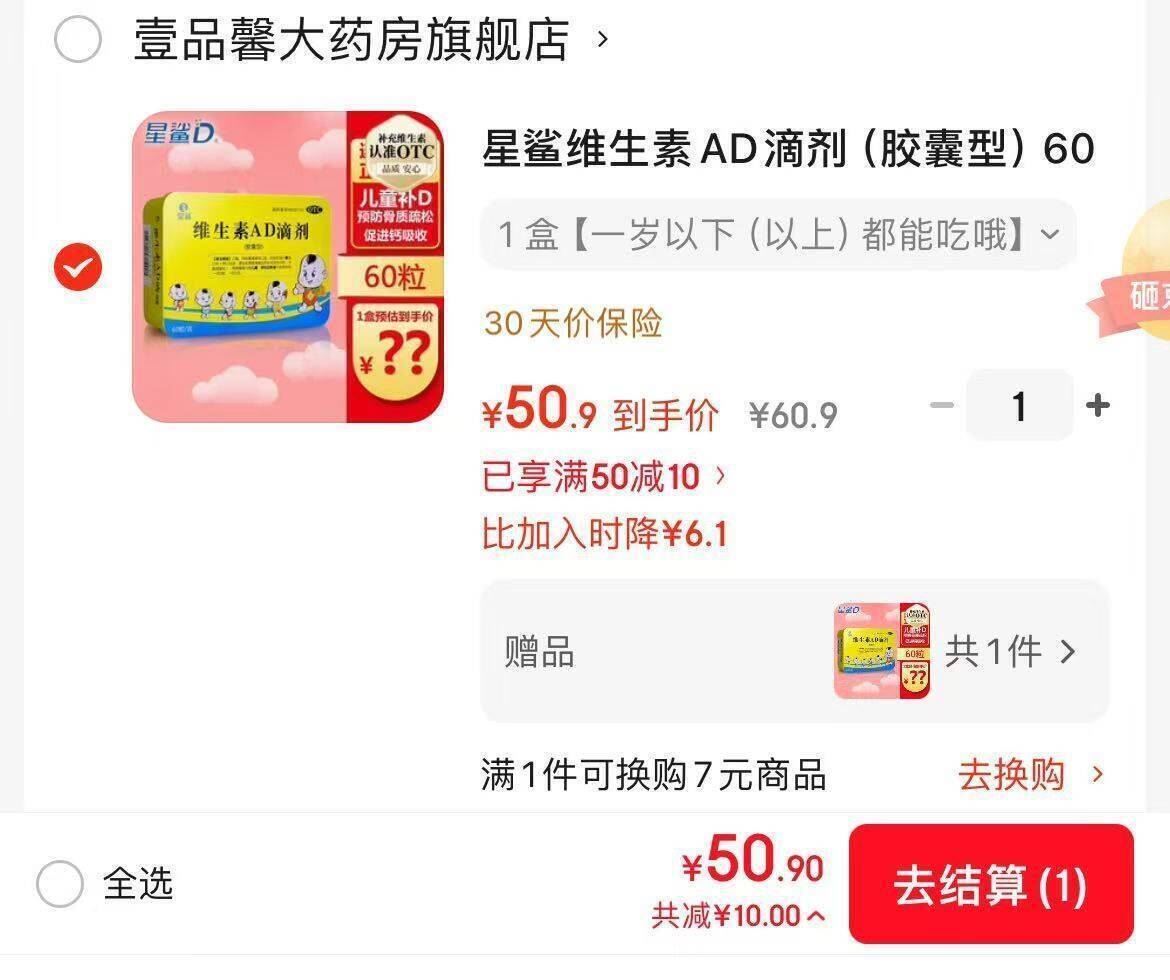Open the 赠品 gift thumbnail image
Screen dimensions: 1170x980
[x=882, y=651]
